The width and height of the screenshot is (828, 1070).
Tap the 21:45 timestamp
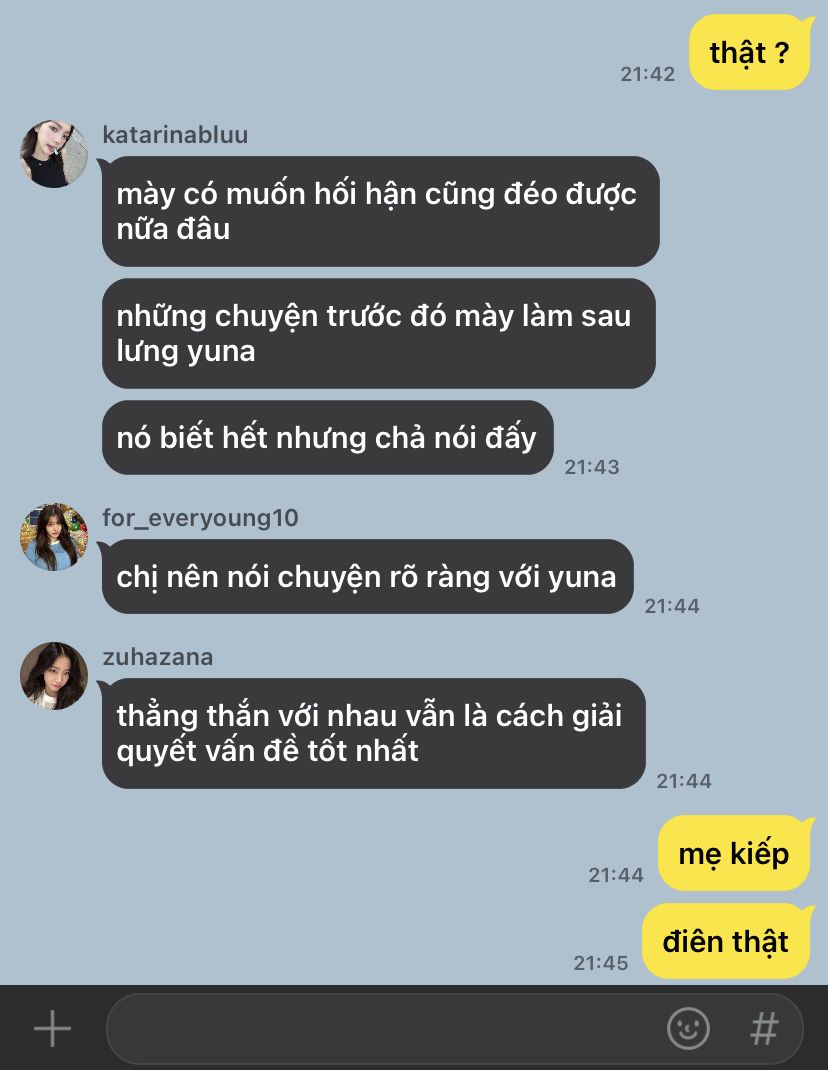tap(601, 963)
